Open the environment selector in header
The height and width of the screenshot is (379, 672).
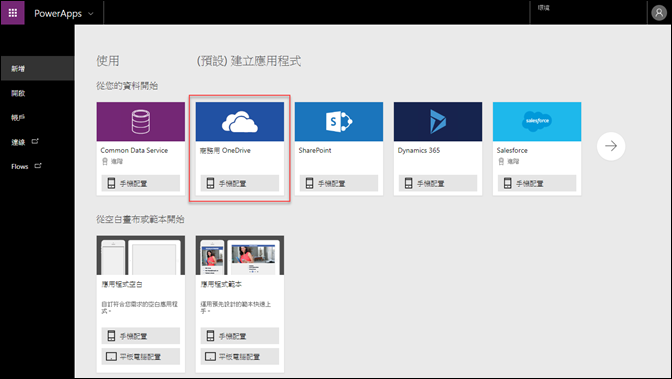point(588,12)
